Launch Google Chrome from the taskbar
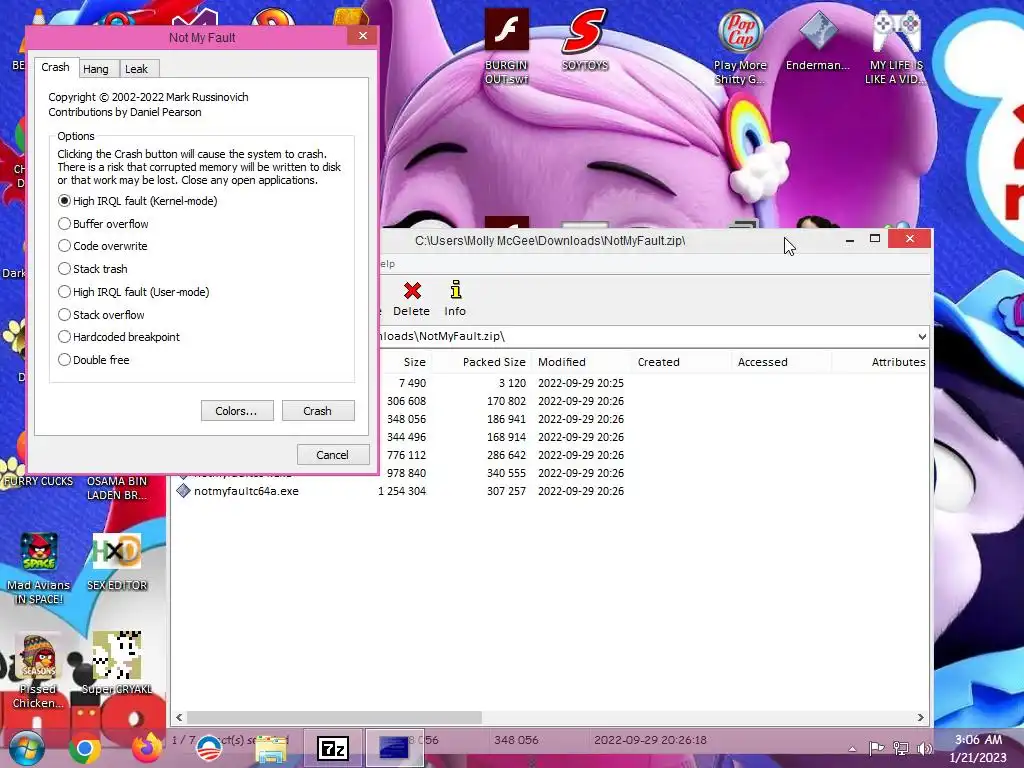 [x=84, y=749]
